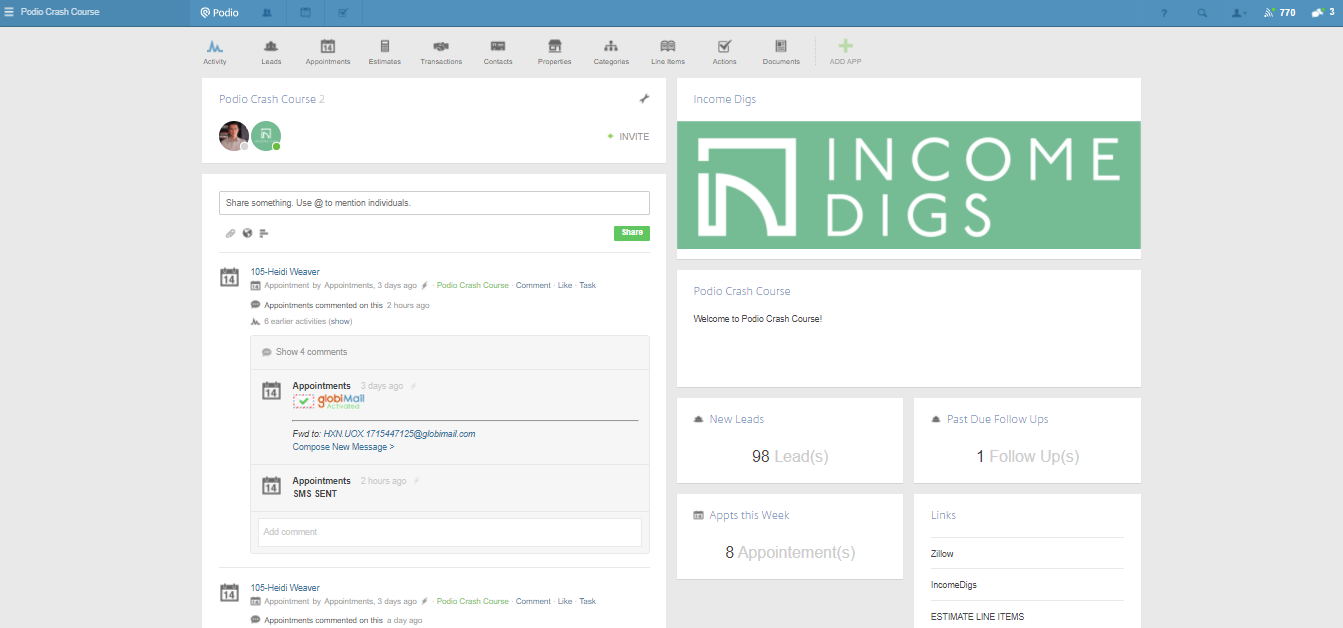Image resolution: width=1343 pixels, height=628 pixels.
Task: Switch to the Activity app
Action: coord(215,52)
